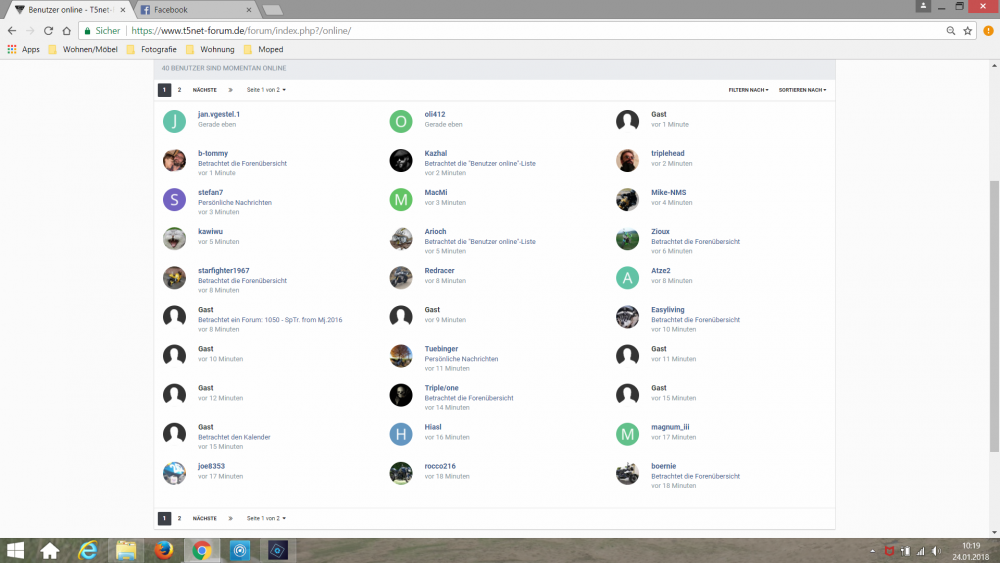Click the red antivirus tray icon

point(890,551)
